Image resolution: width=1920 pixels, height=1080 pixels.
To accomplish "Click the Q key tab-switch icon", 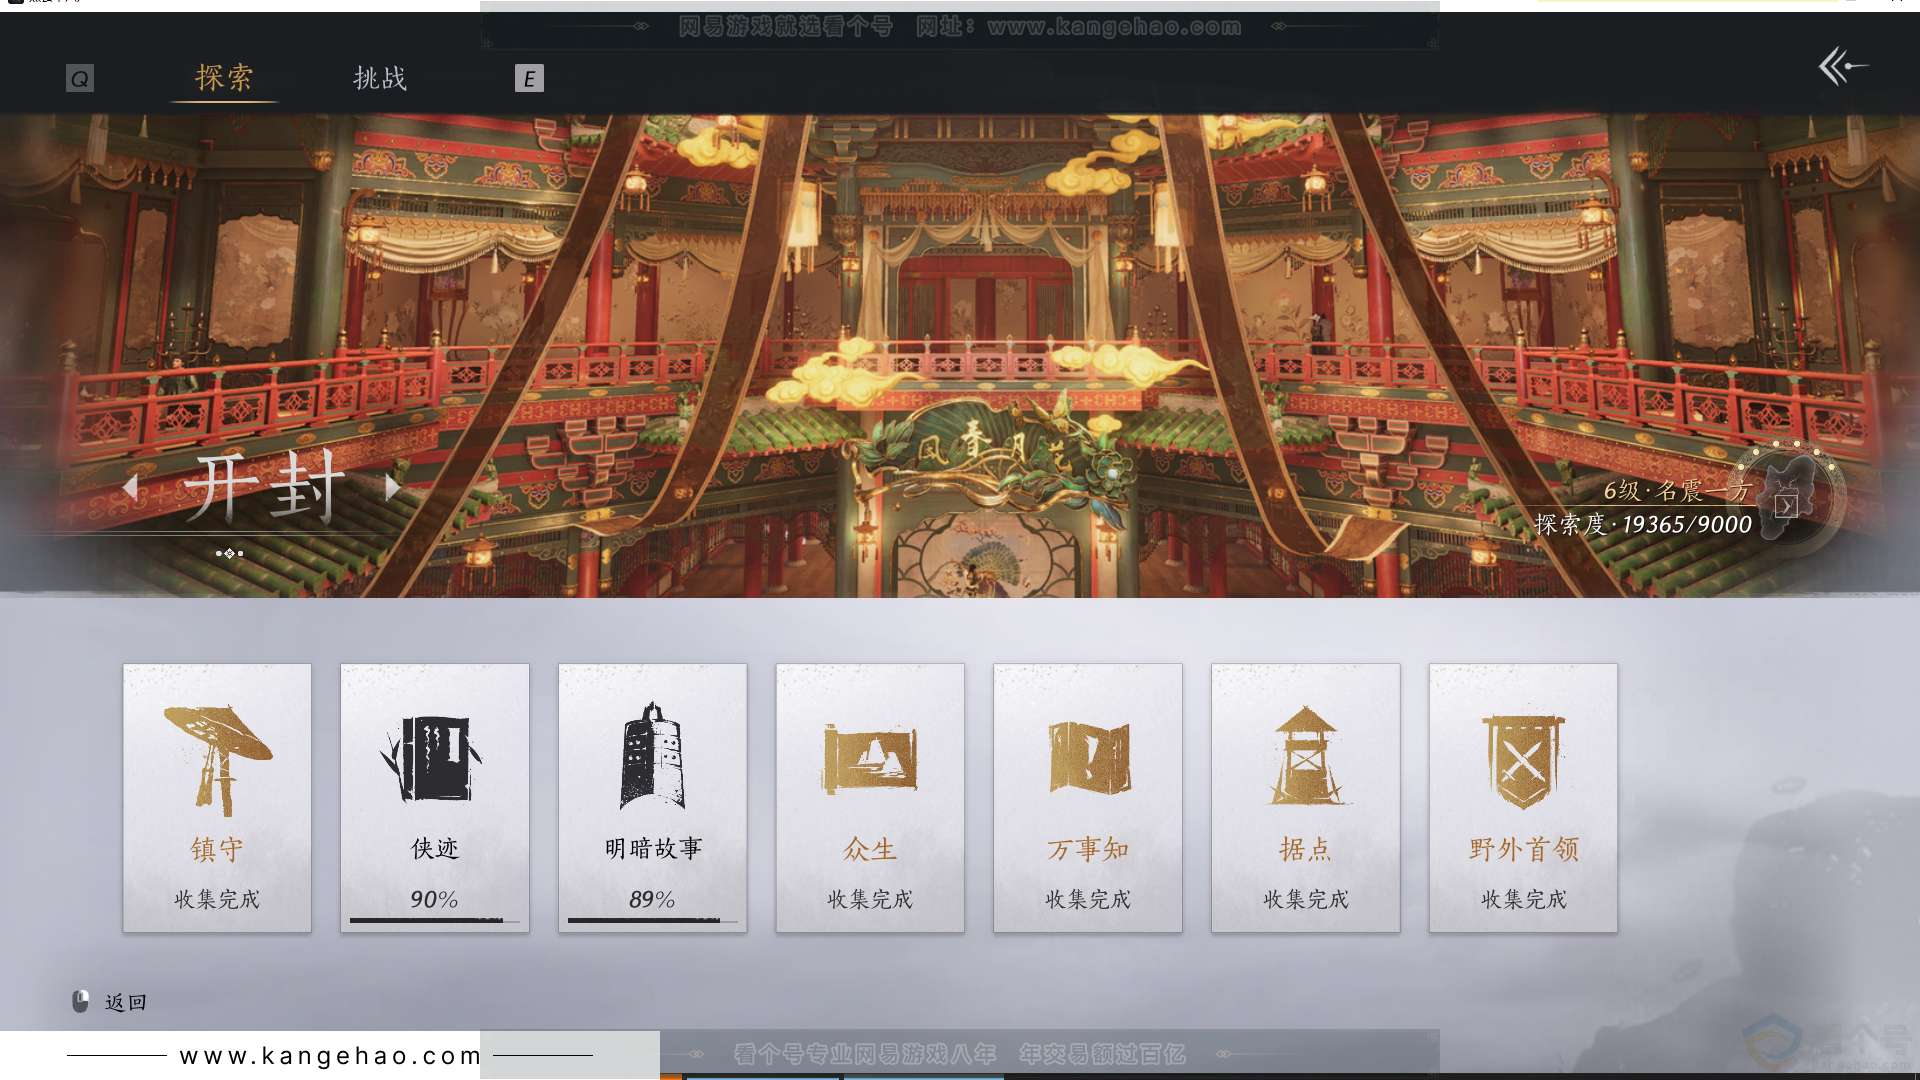I will pos(80,78).
